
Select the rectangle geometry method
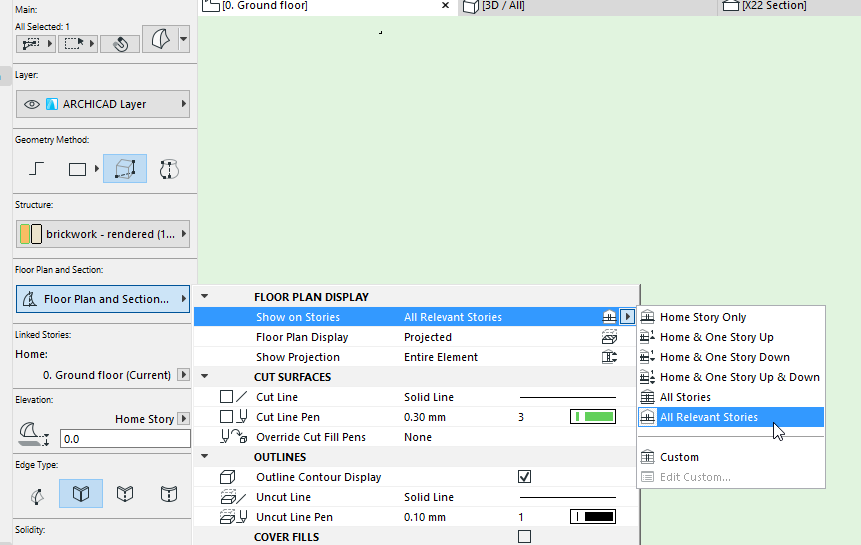click(77, 169)
